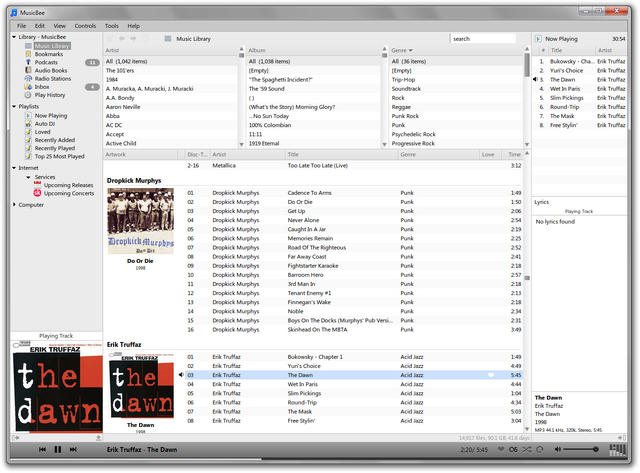Toggle love heart on The Dawn track row
This screenshot has height=473, width=640.
pyautogui.click(x=491, y=375)
